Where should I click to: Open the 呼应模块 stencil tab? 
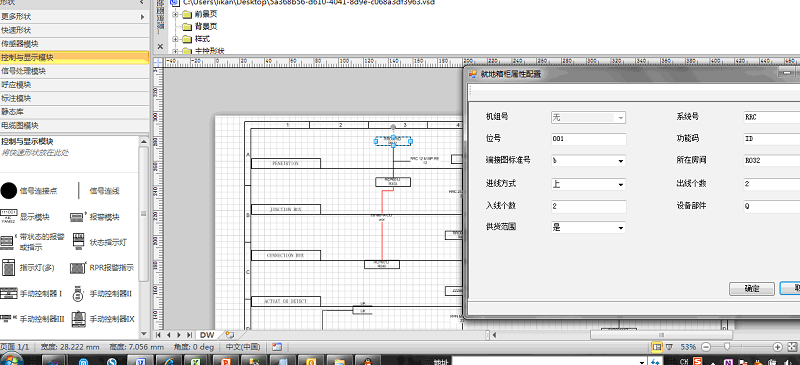point(74,85)
